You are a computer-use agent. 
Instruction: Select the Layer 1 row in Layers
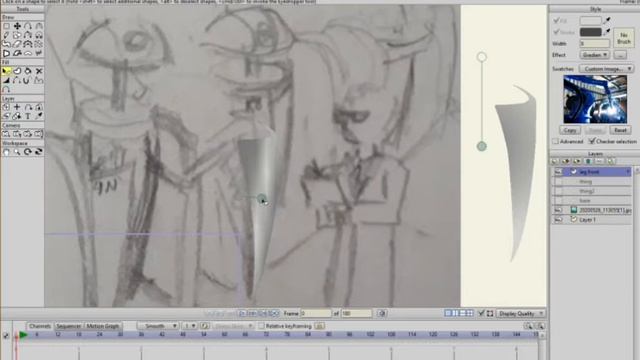click(x=592, y=220)
